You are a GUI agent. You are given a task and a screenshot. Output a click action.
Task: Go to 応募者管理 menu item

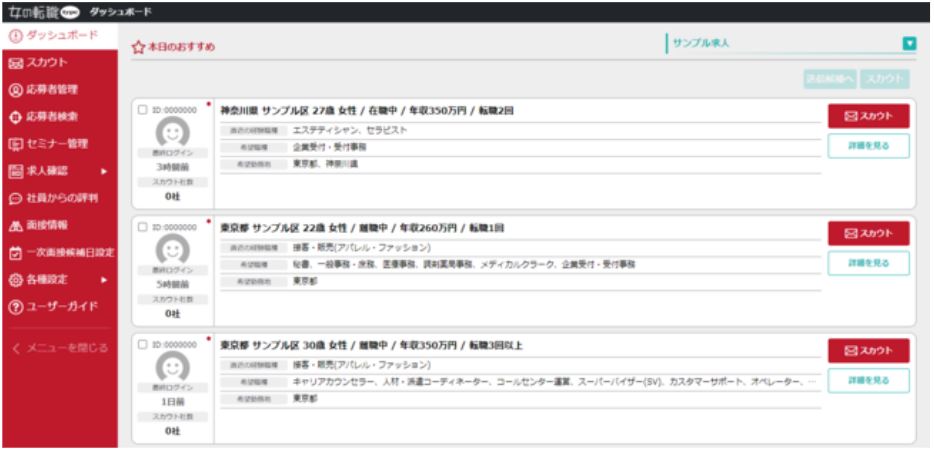pos(60,90)
